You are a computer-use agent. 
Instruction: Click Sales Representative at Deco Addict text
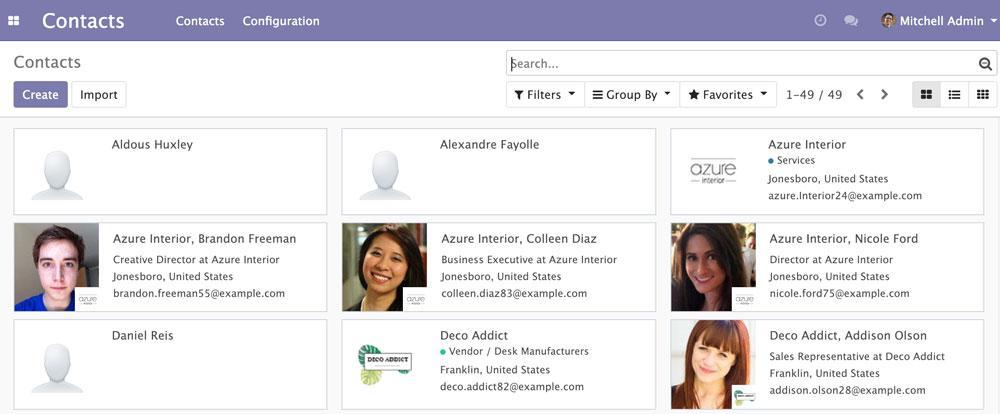857,356
